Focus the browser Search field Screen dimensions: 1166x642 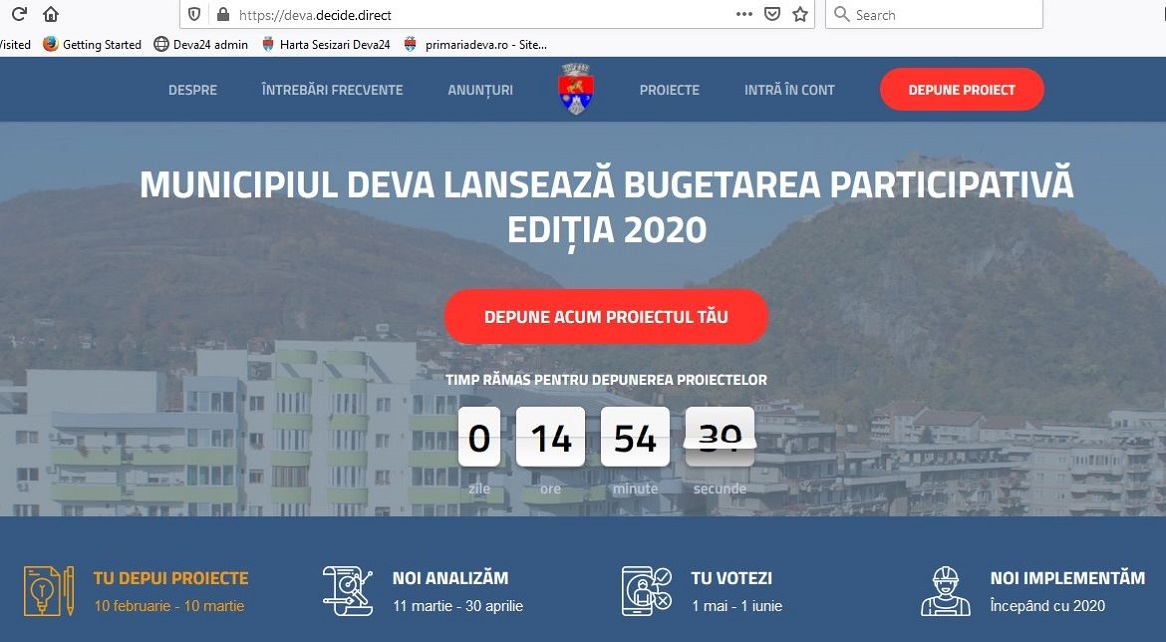(x=934, y=14)
